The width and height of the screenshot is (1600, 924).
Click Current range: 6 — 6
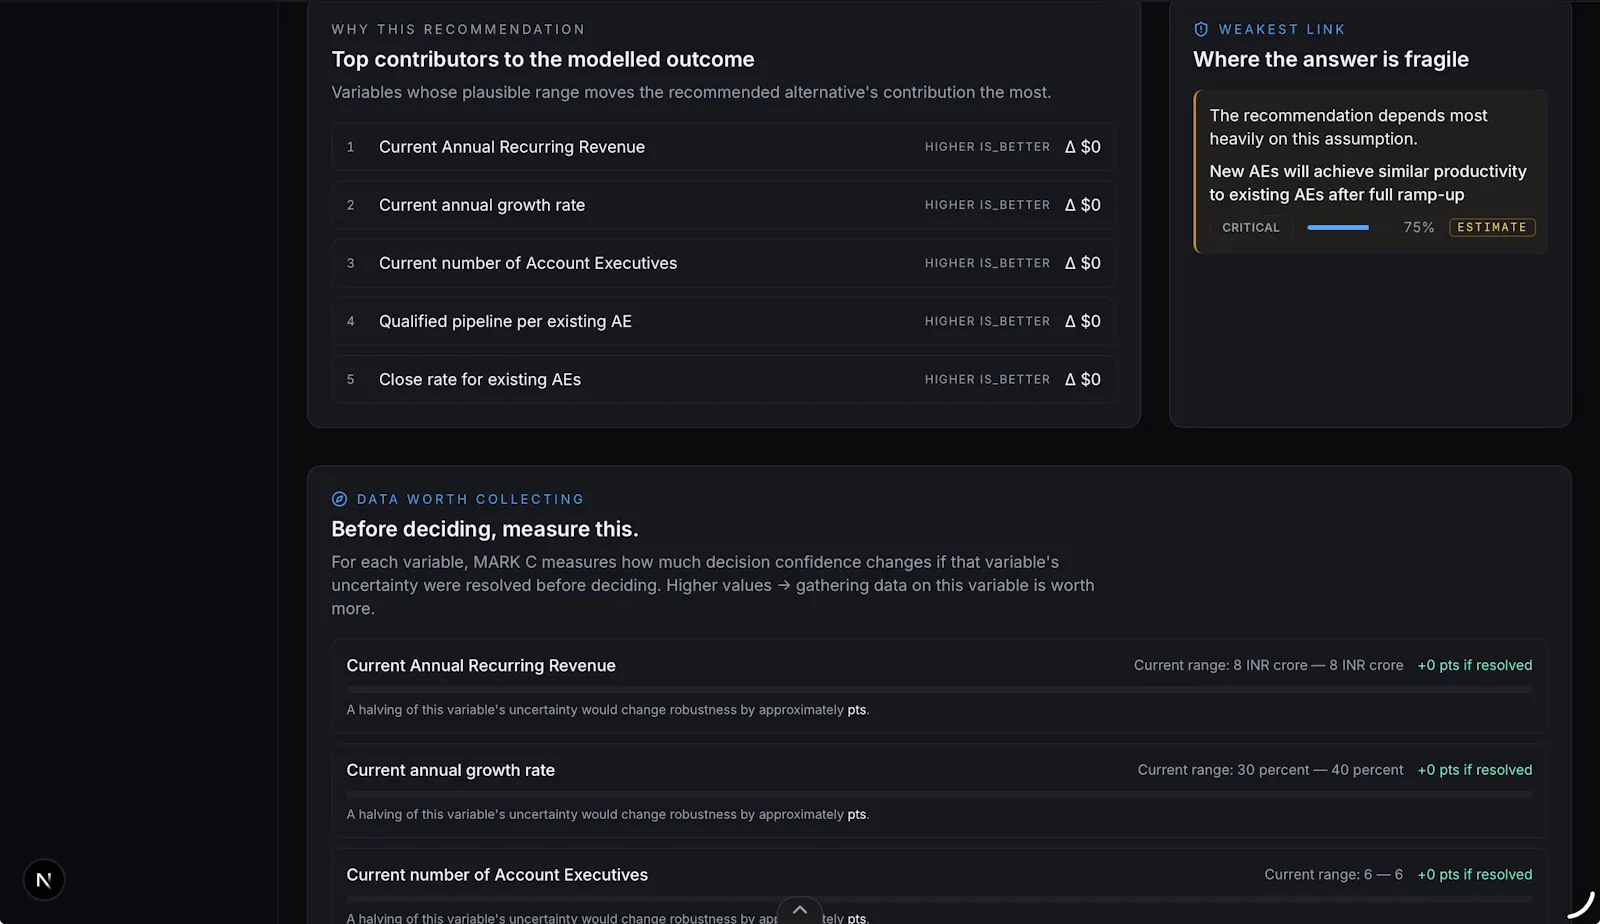1333,875
